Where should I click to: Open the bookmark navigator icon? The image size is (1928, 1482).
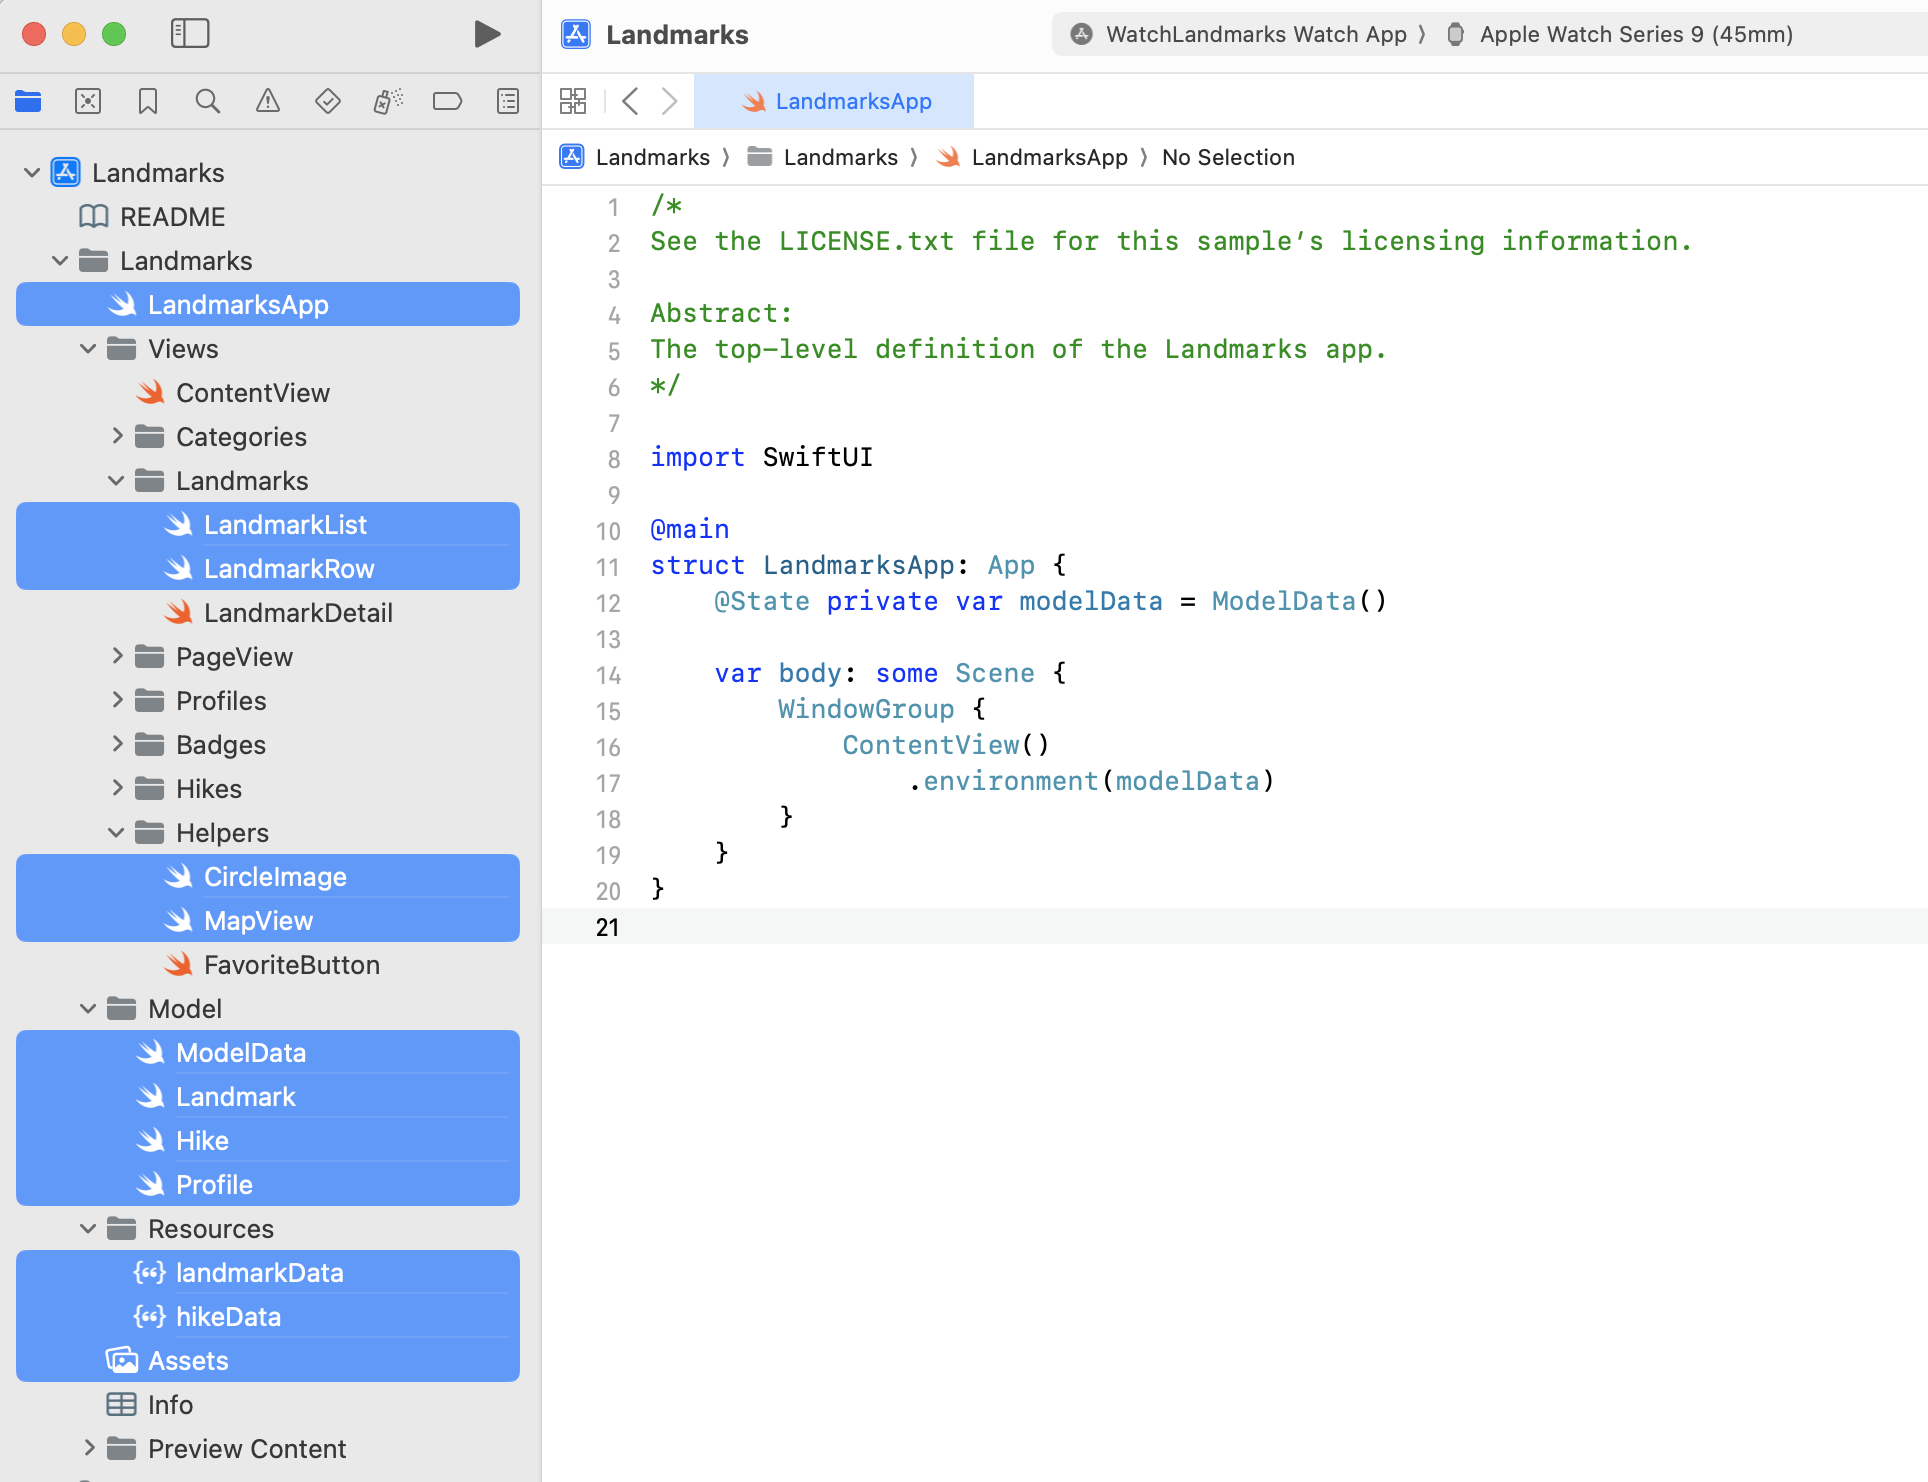(x=148, y=101)
